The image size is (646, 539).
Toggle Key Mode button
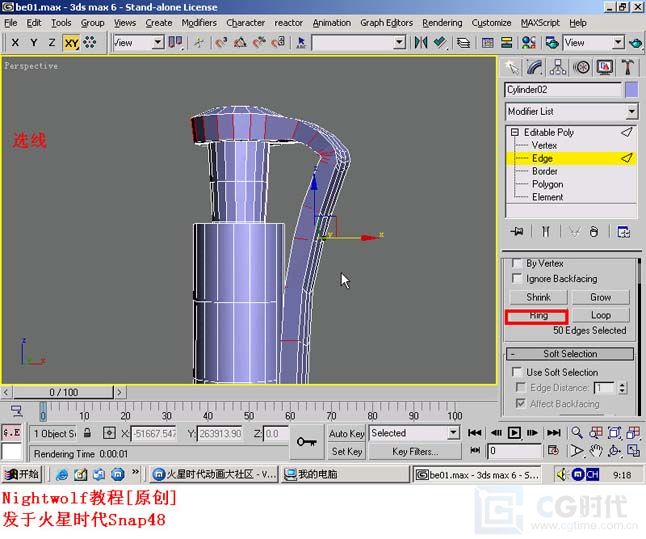pos(475,450)
